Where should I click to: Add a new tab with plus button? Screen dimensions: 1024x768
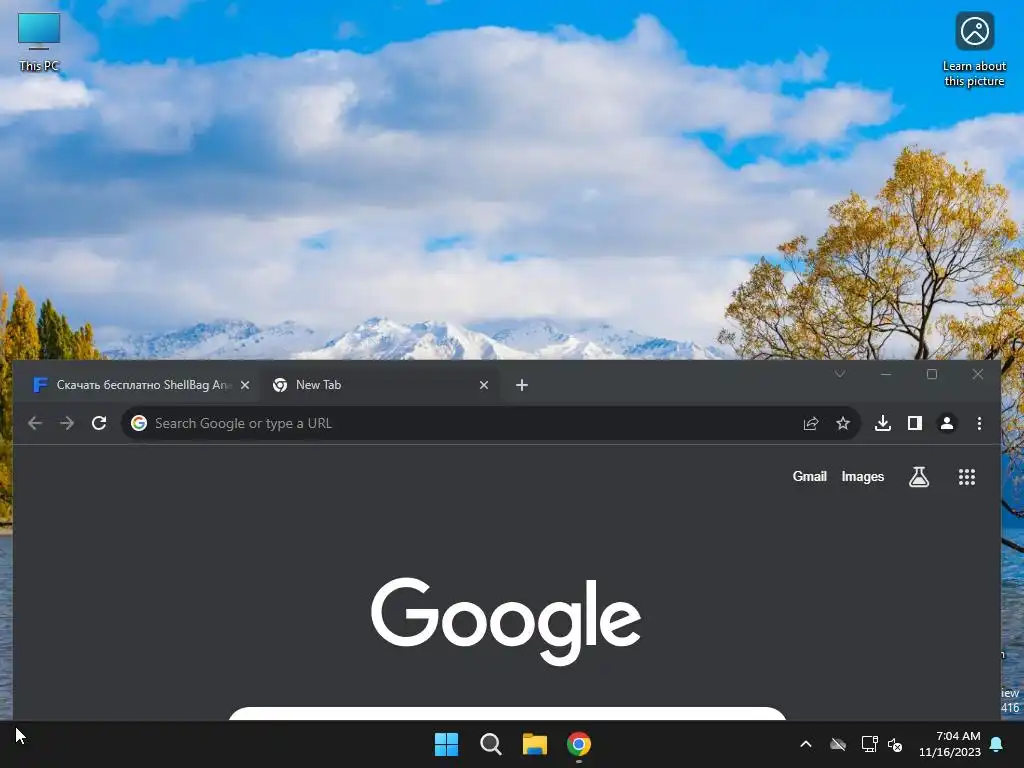[521, 385]
